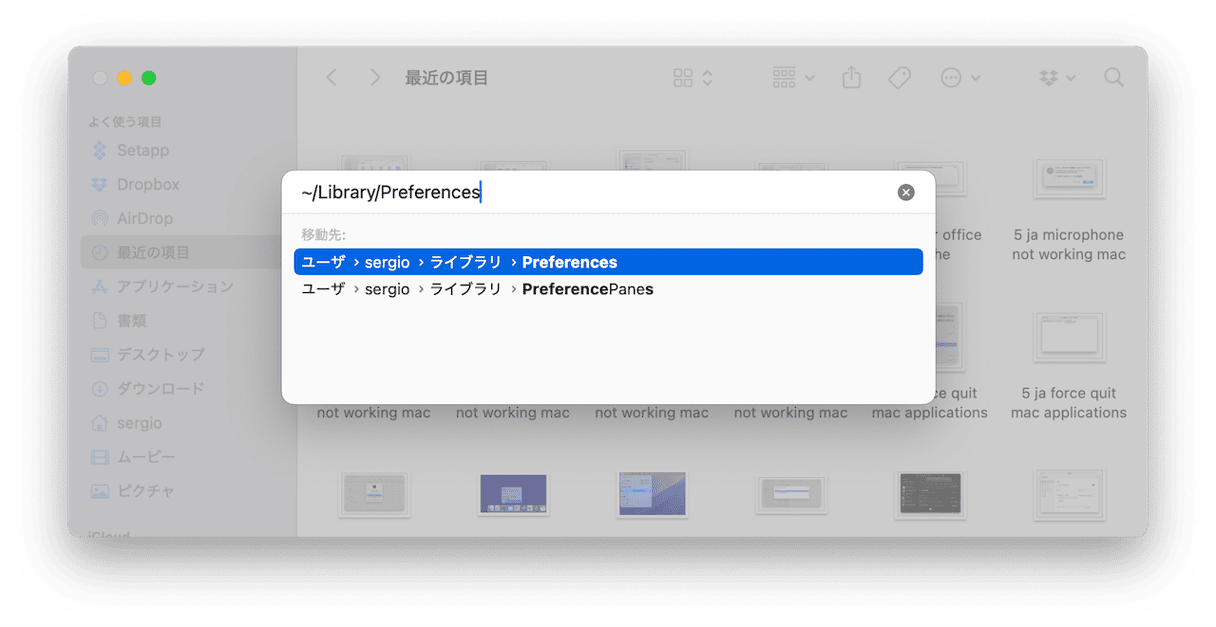Go forward with the right arrow

pos(375,78)
